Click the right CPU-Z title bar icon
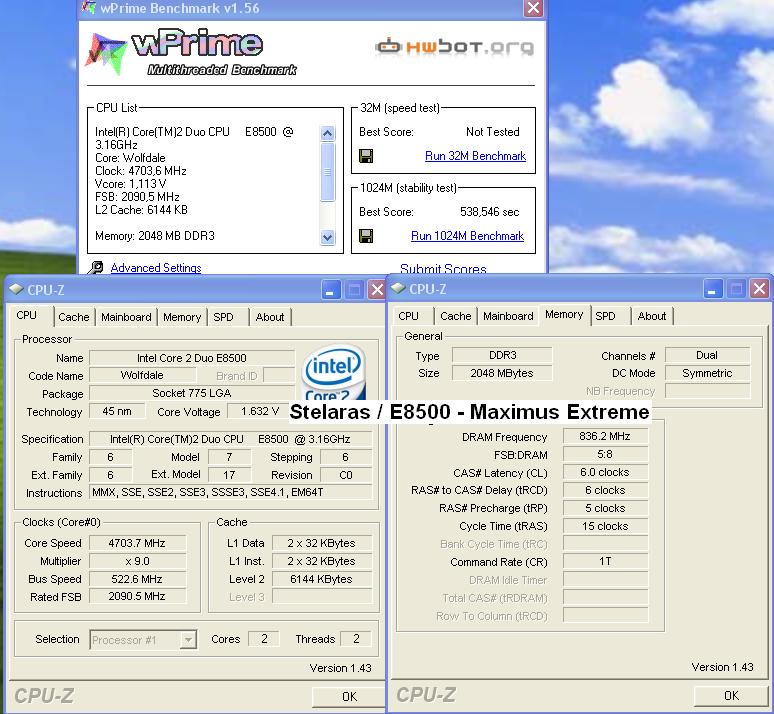This screenshot has width=774, height=714. [x=398, y=288]
